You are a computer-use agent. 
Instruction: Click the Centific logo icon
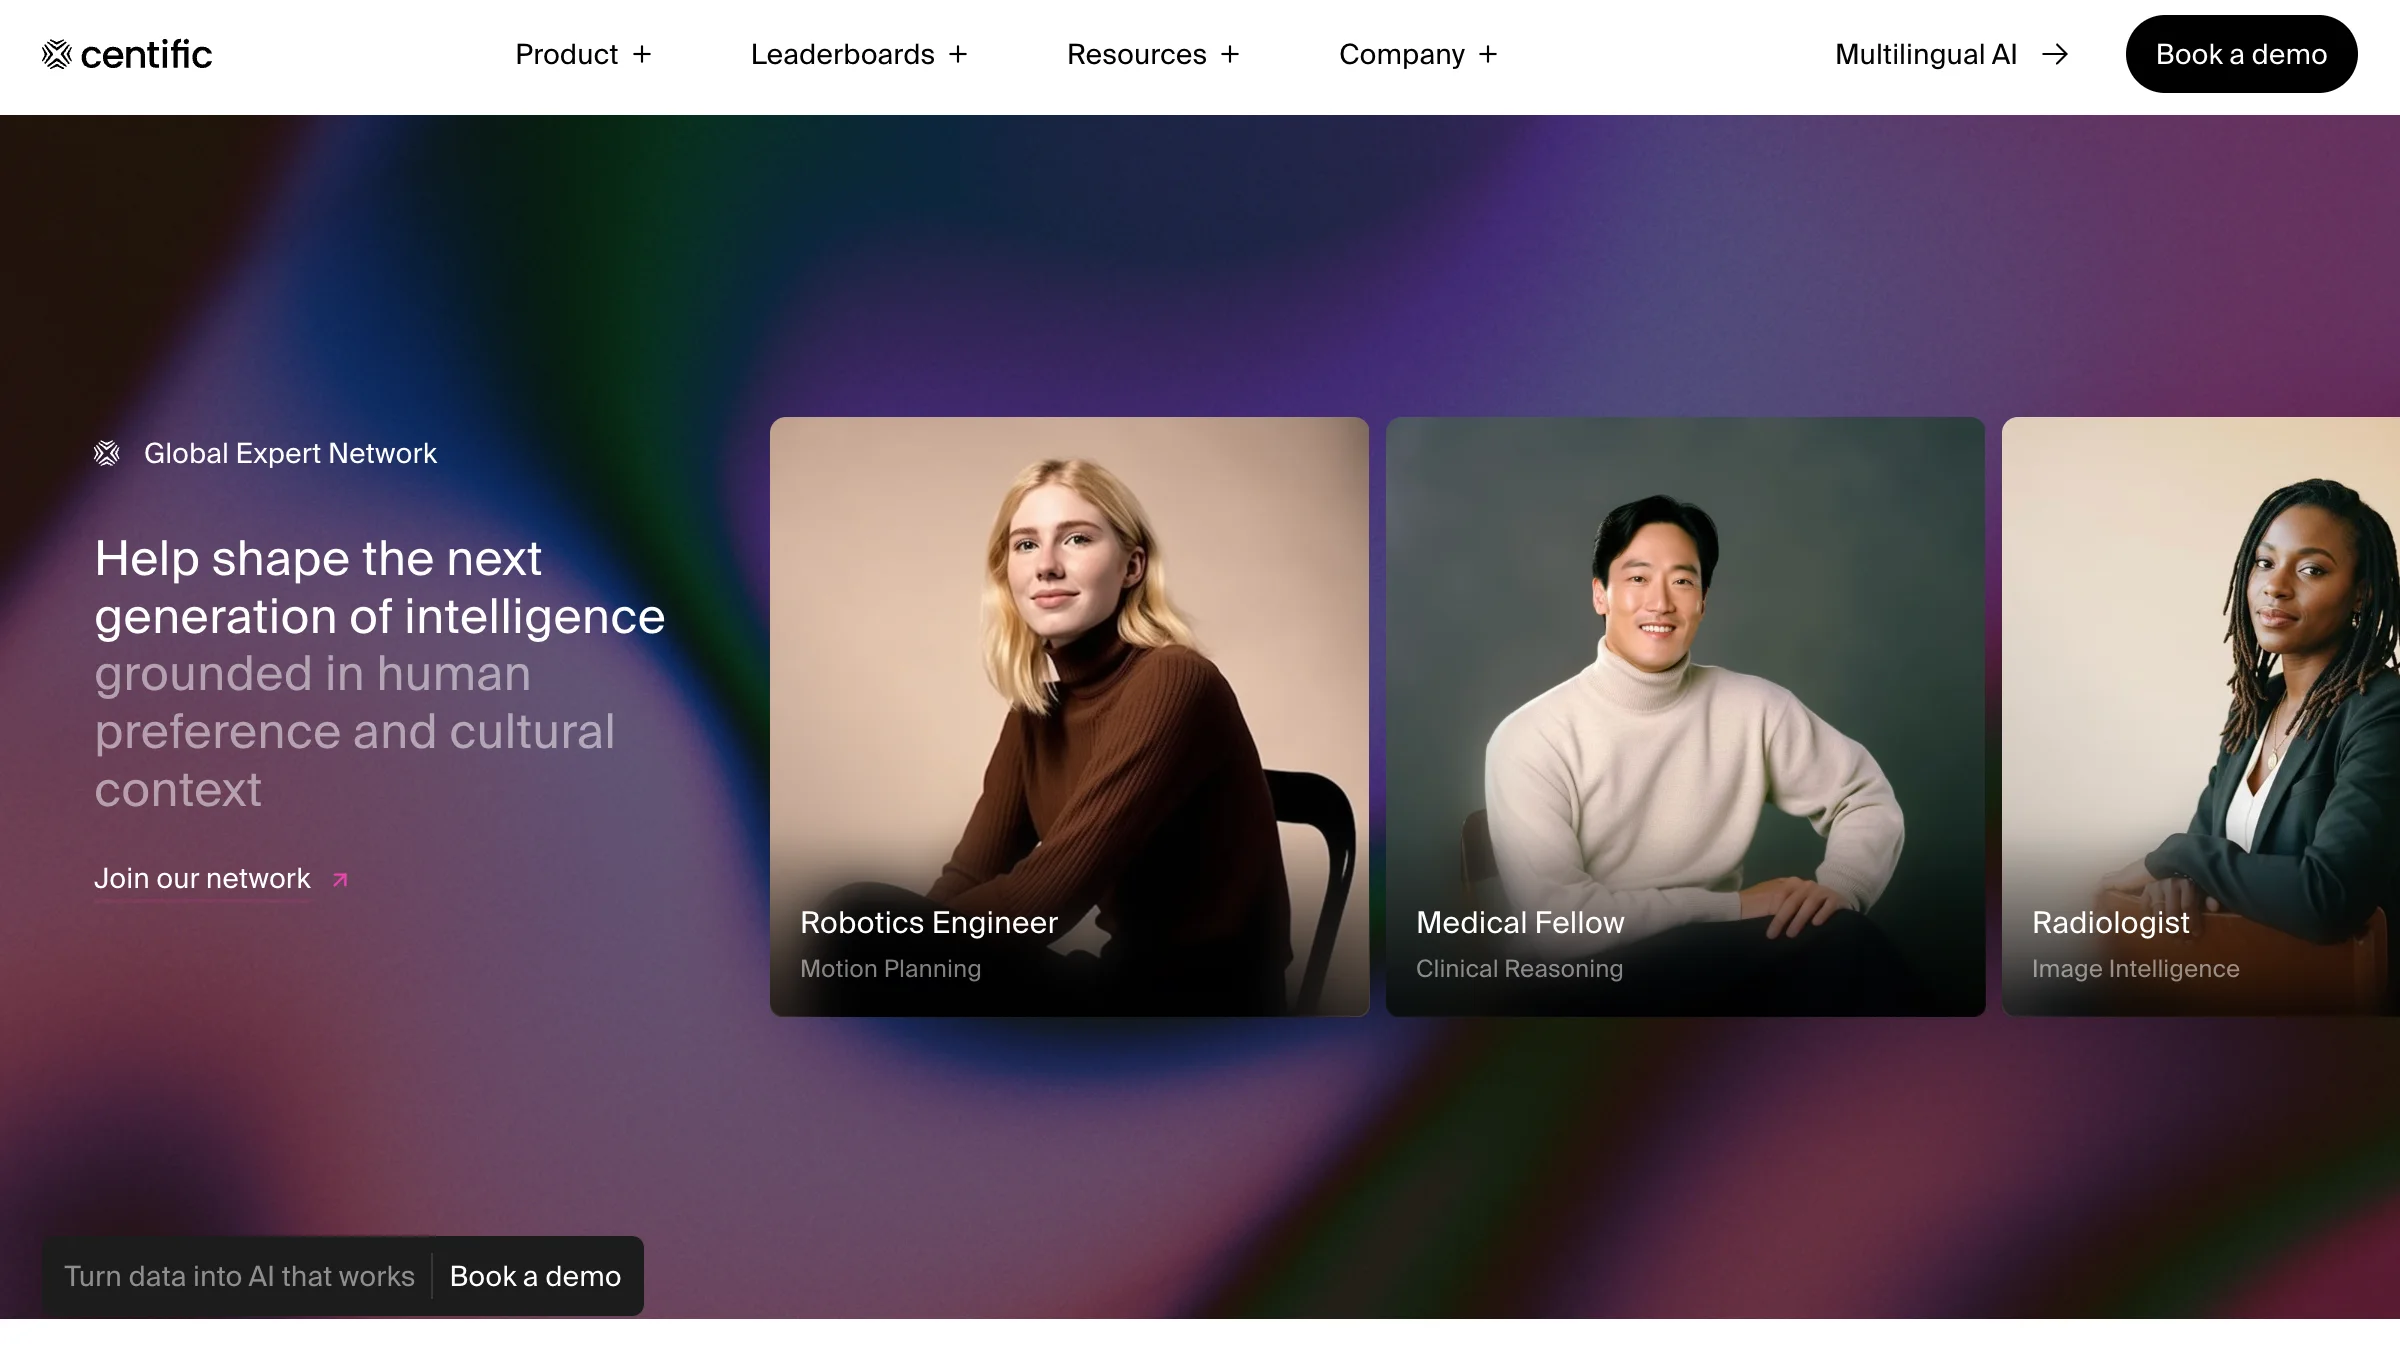57,54
